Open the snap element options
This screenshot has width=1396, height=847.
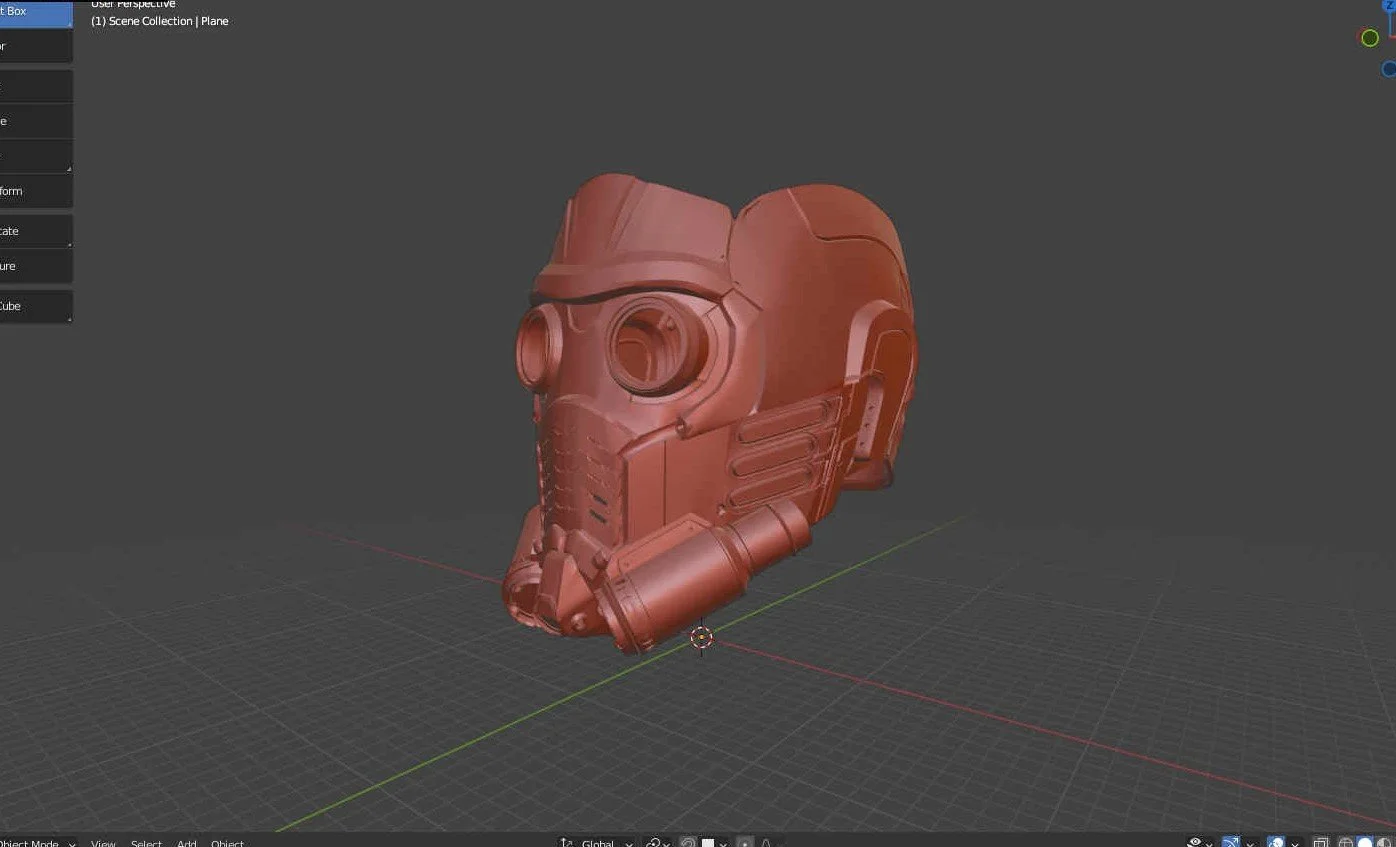(714, 842)
